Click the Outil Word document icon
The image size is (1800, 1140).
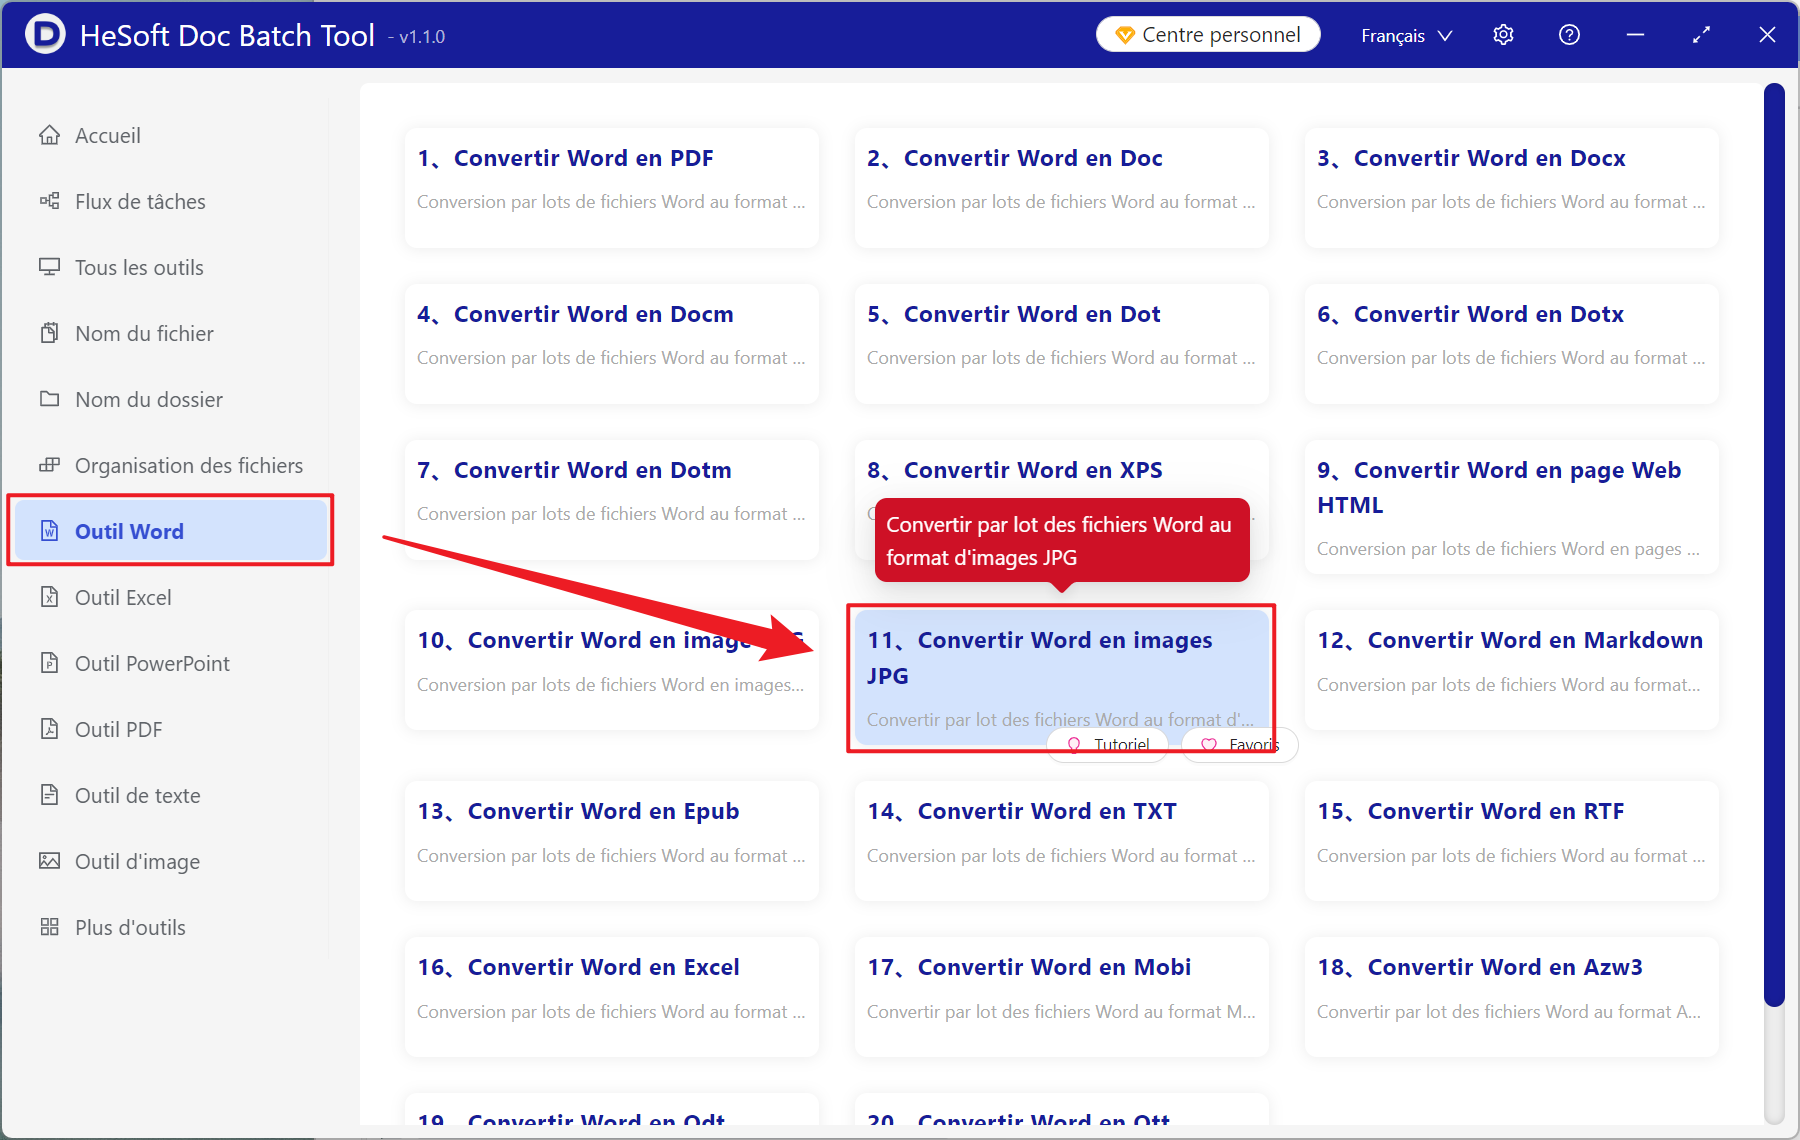(49, 531)
